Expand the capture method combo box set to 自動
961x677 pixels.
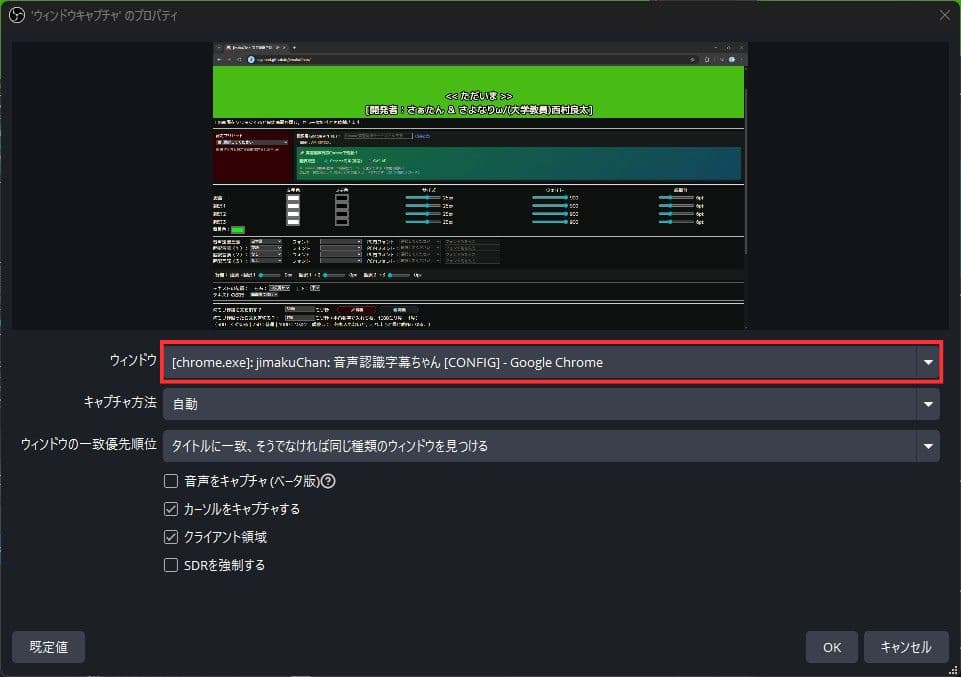(540, 404)
